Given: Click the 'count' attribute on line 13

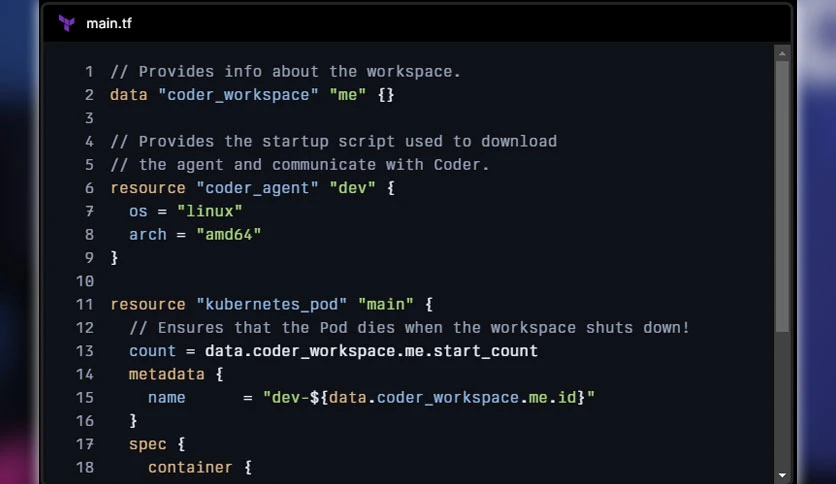Looking at the screenshot, I should pos(152,351).
